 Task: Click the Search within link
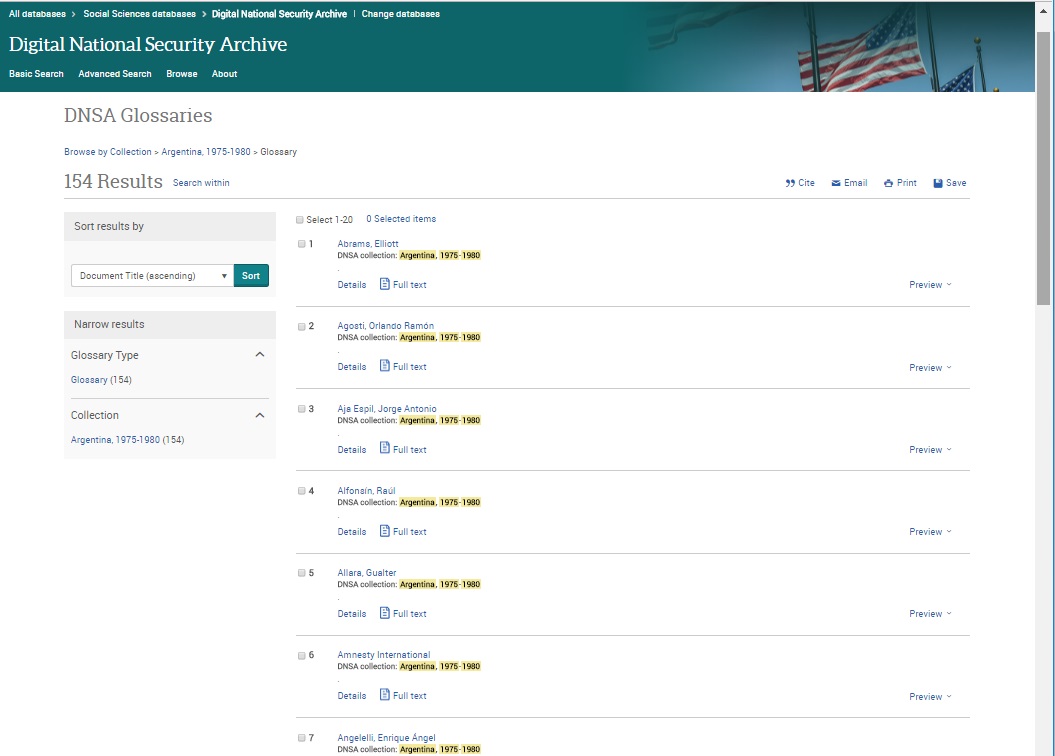(201, 183)
